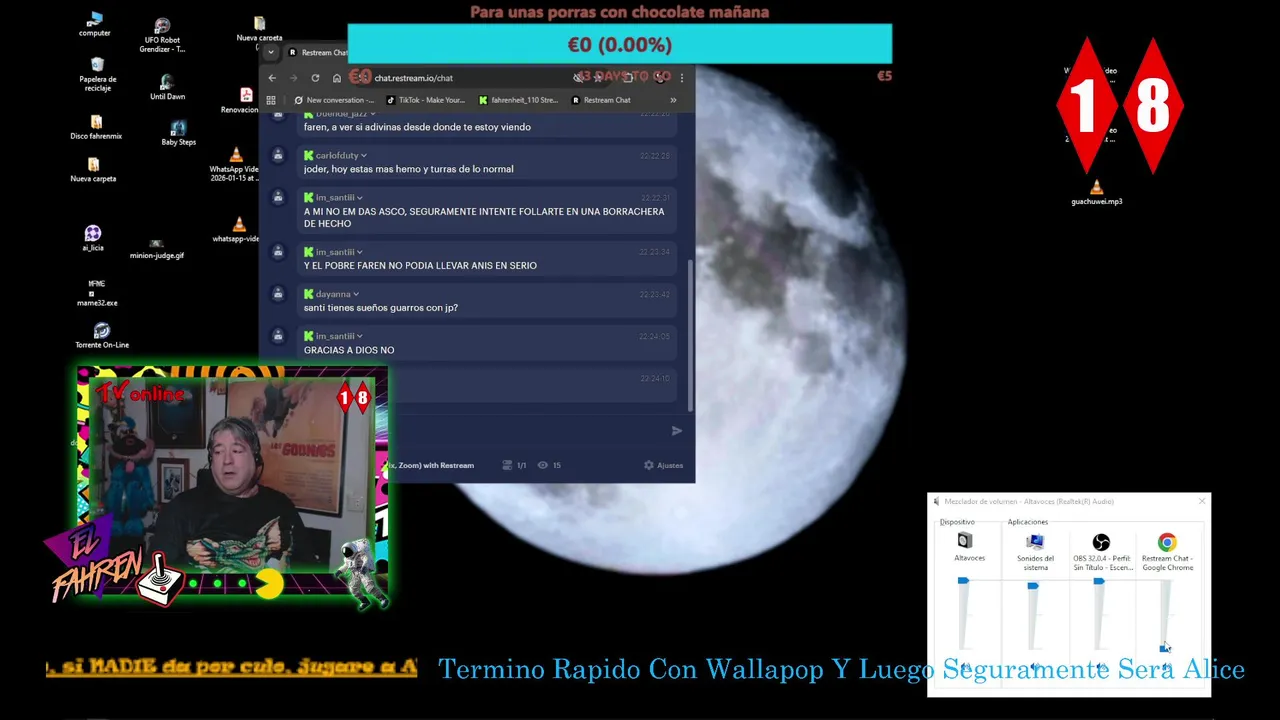This screenshot has height=720, width=1280.
Task: Click Sonidos del sistema icon in mixer
Action: tap(1035, 541)
